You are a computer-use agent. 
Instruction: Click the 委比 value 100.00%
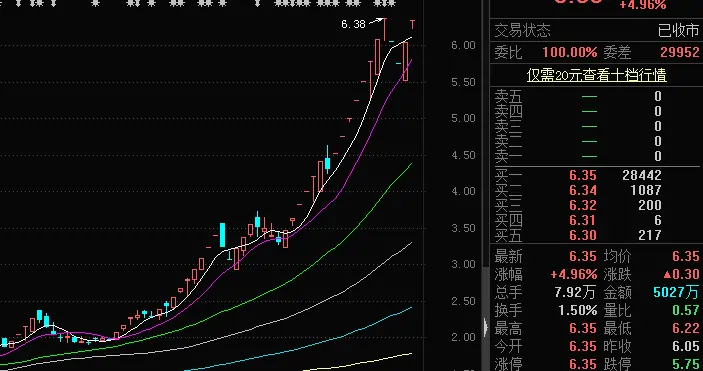coord(569,52)
